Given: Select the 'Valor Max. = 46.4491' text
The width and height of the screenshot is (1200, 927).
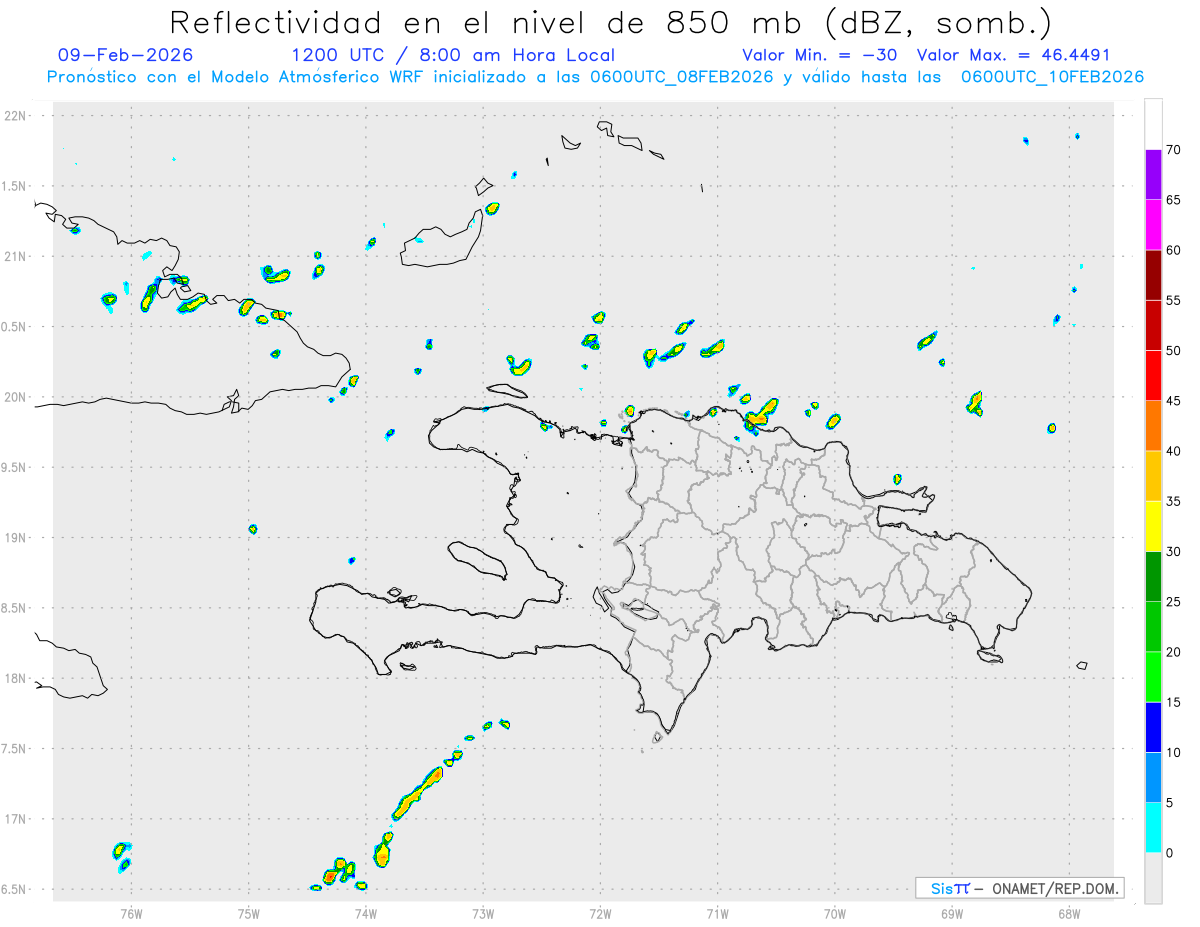Looking at the screenshot, I should click(1013, 55).
